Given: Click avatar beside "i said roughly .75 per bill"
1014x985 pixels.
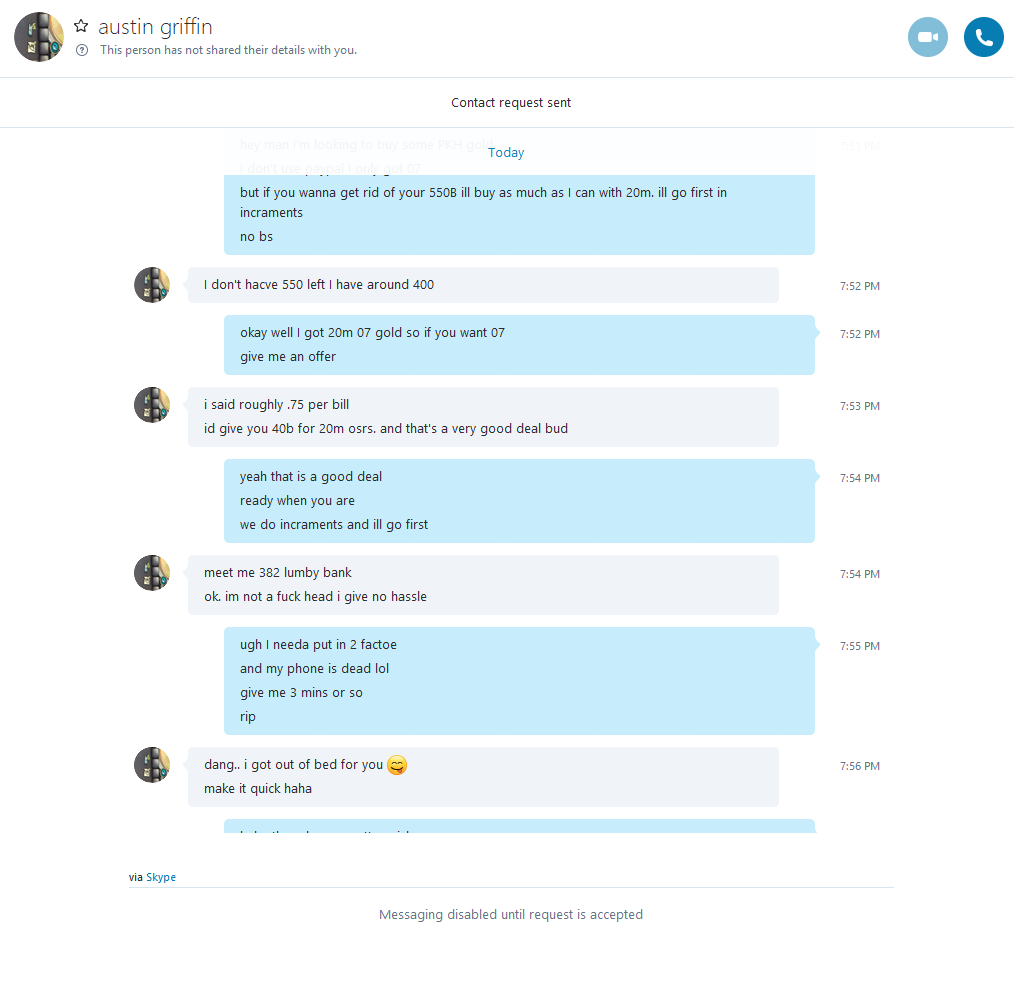Looking at the screenshot, I should (x=152, y=405).
